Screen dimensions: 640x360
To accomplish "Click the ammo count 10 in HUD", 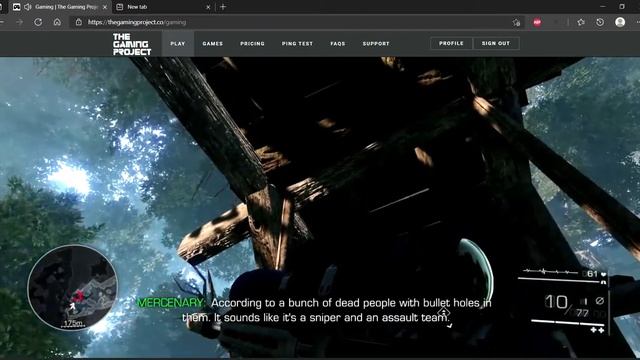I will [x=556, y=302].
